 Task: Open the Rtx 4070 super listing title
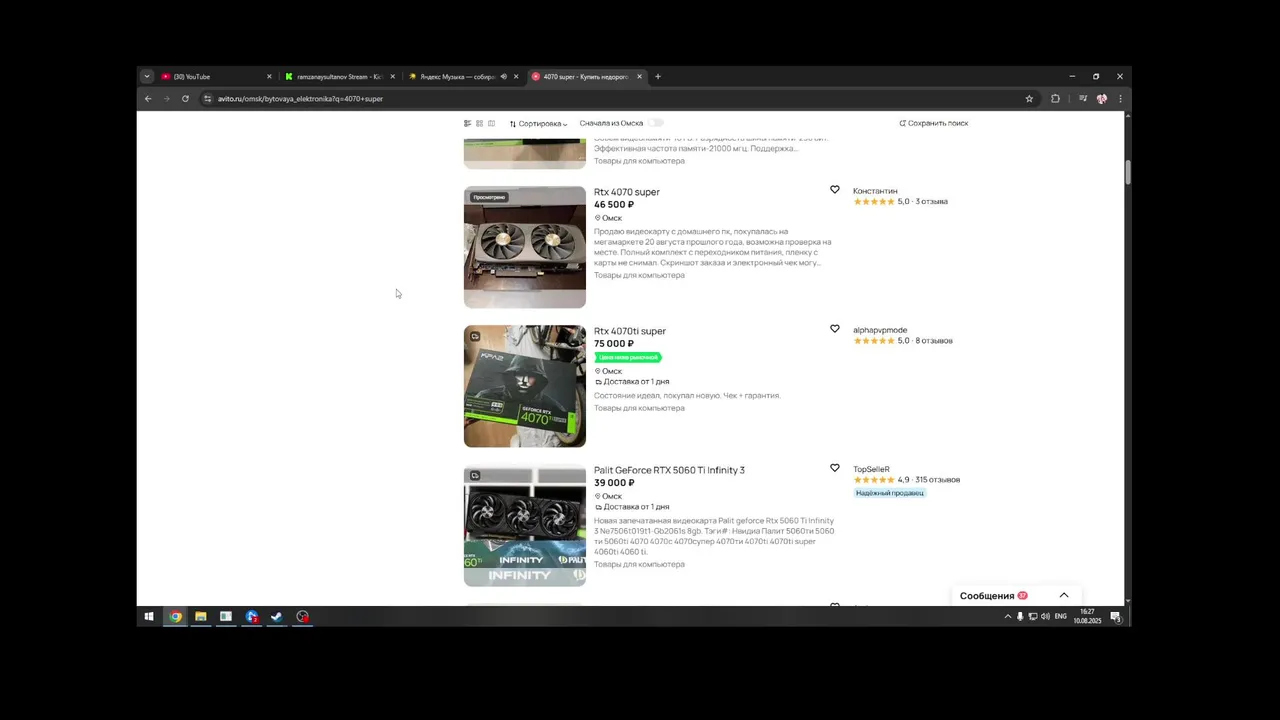(x=627, y=192)
